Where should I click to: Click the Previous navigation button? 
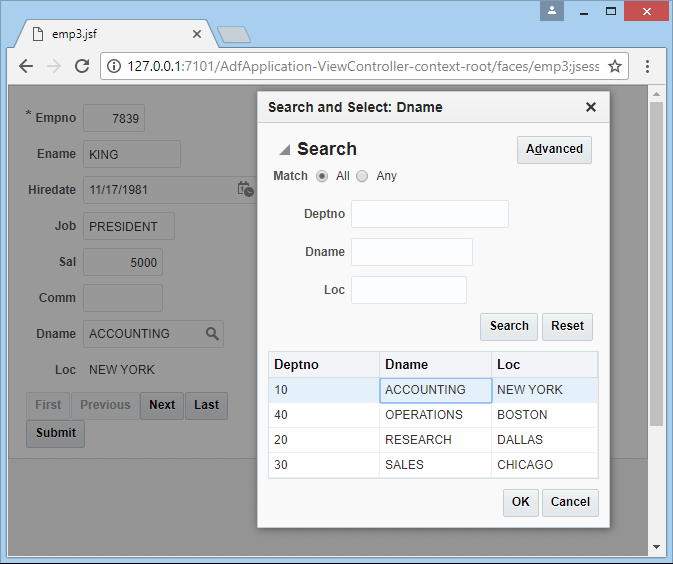105,405
